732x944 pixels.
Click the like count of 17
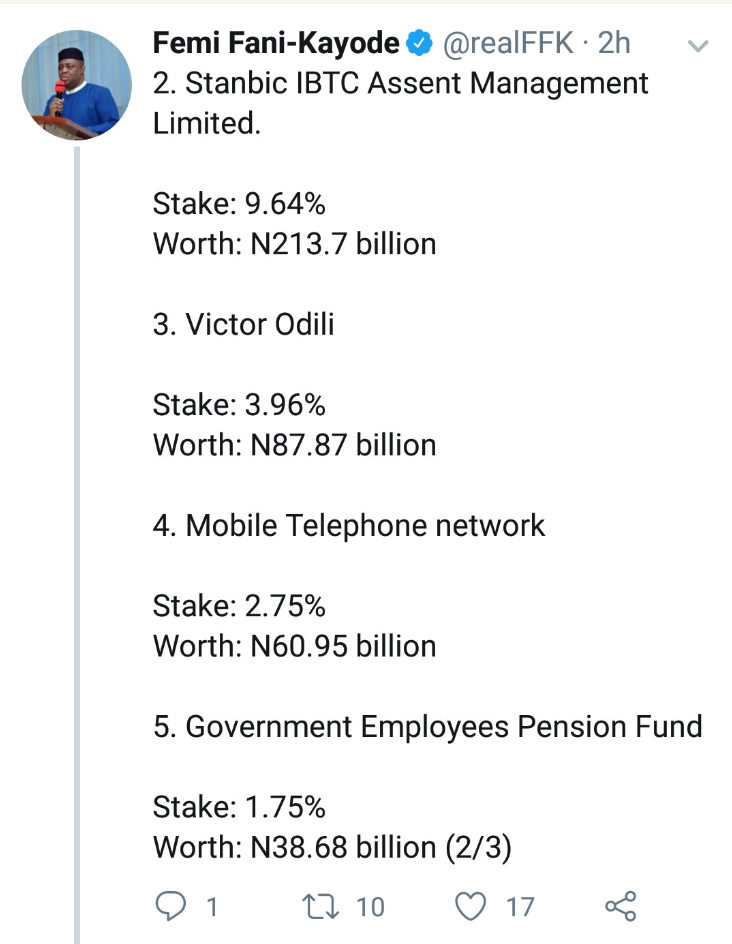(x=520, y=907)
